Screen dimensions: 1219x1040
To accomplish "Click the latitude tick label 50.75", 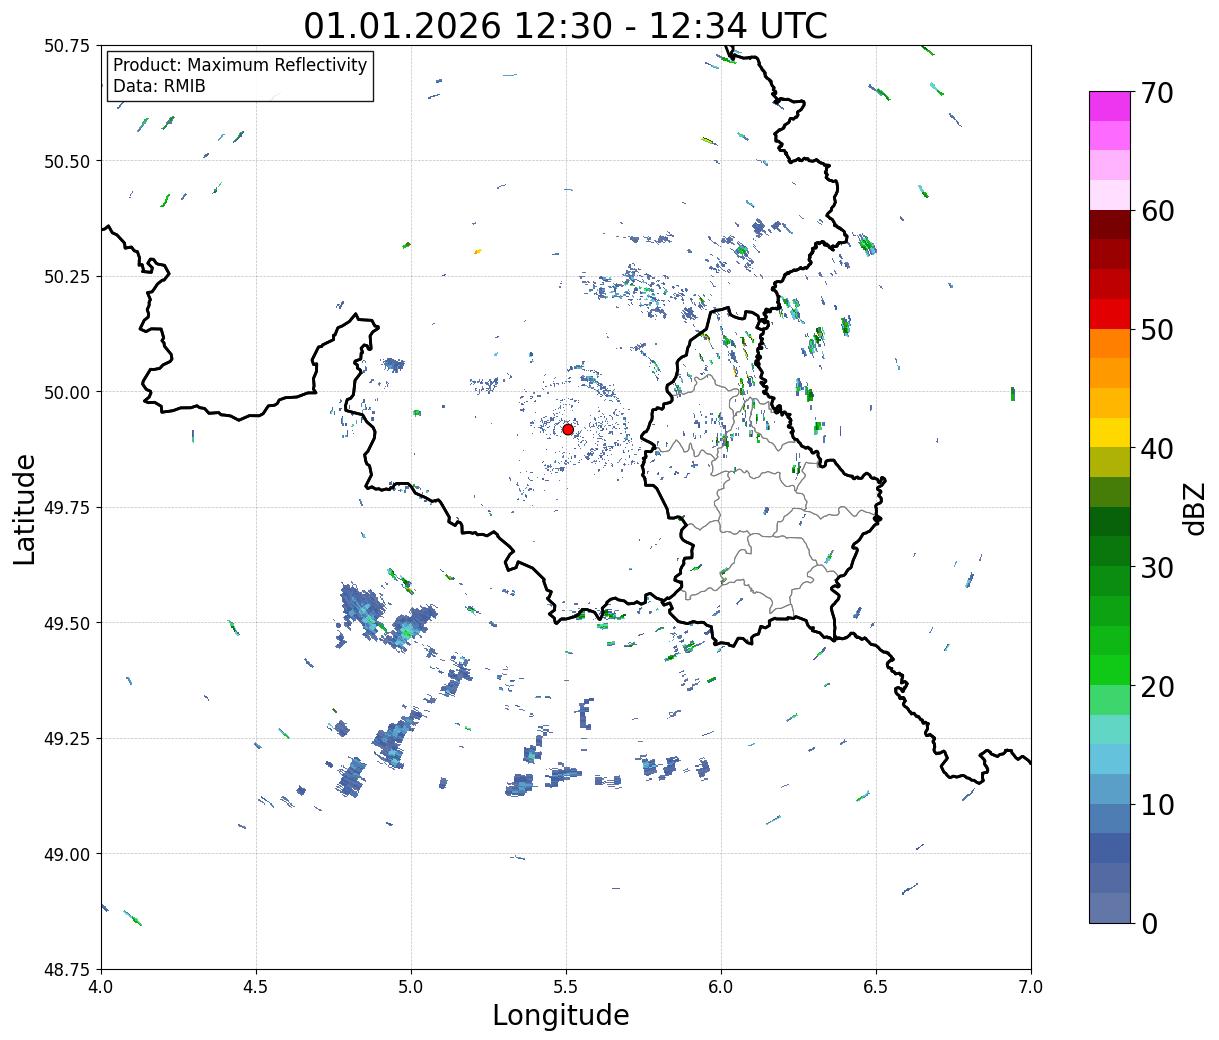I will pos(67,46).
